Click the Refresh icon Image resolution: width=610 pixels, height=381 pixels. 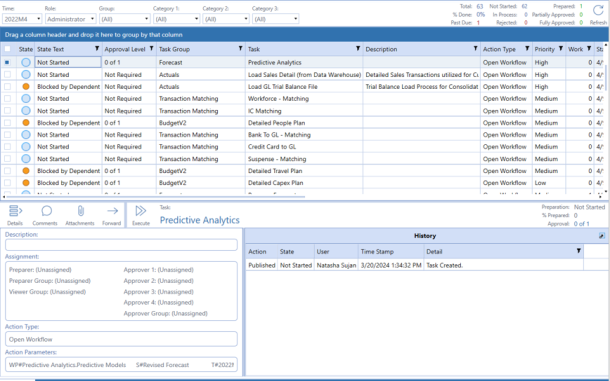598,11
